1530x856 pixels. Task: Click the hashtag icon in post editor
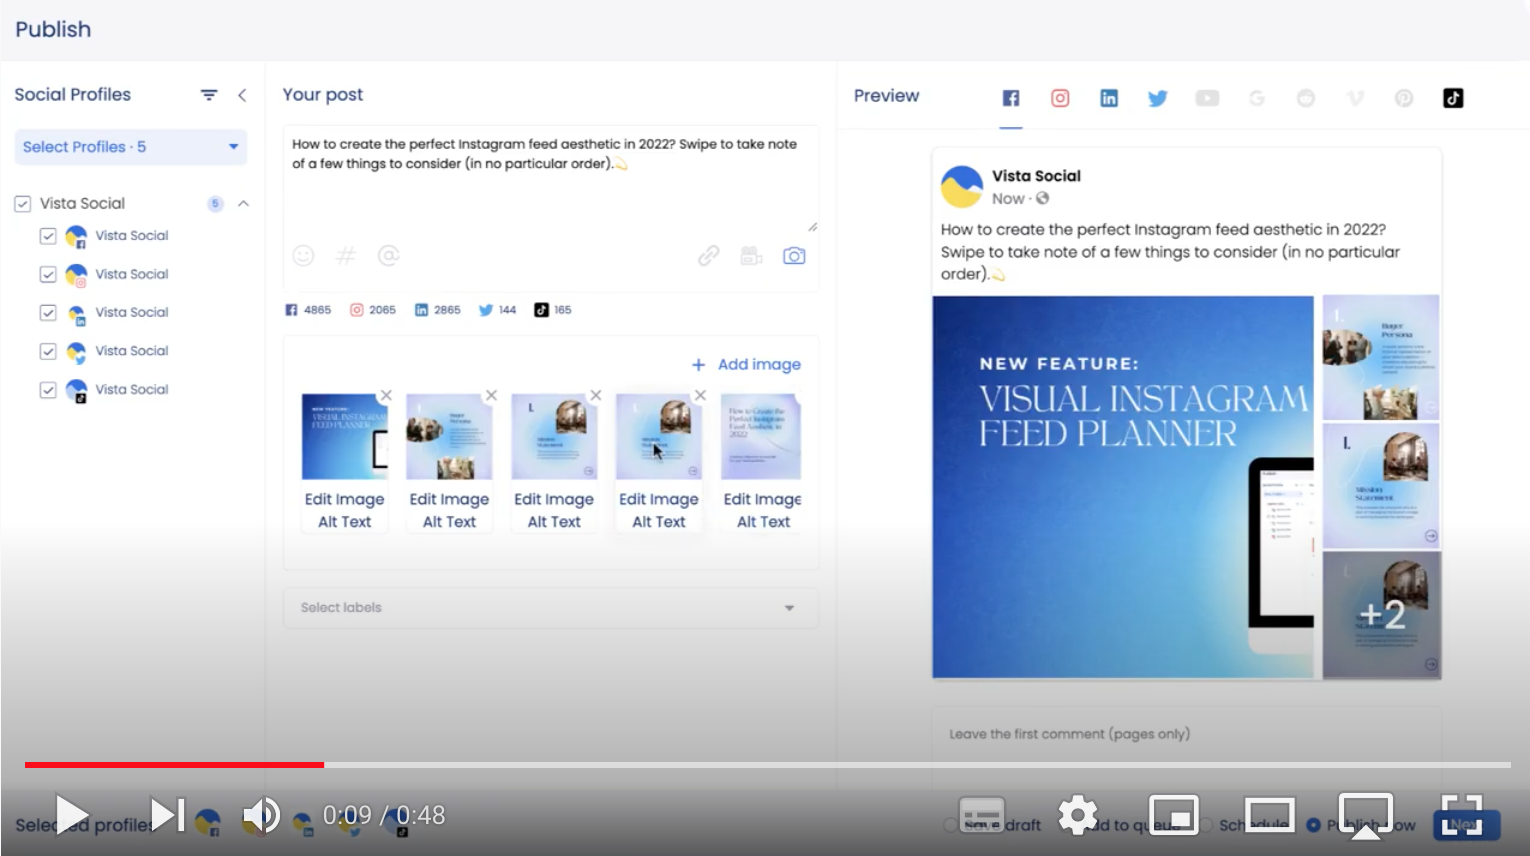346,256
